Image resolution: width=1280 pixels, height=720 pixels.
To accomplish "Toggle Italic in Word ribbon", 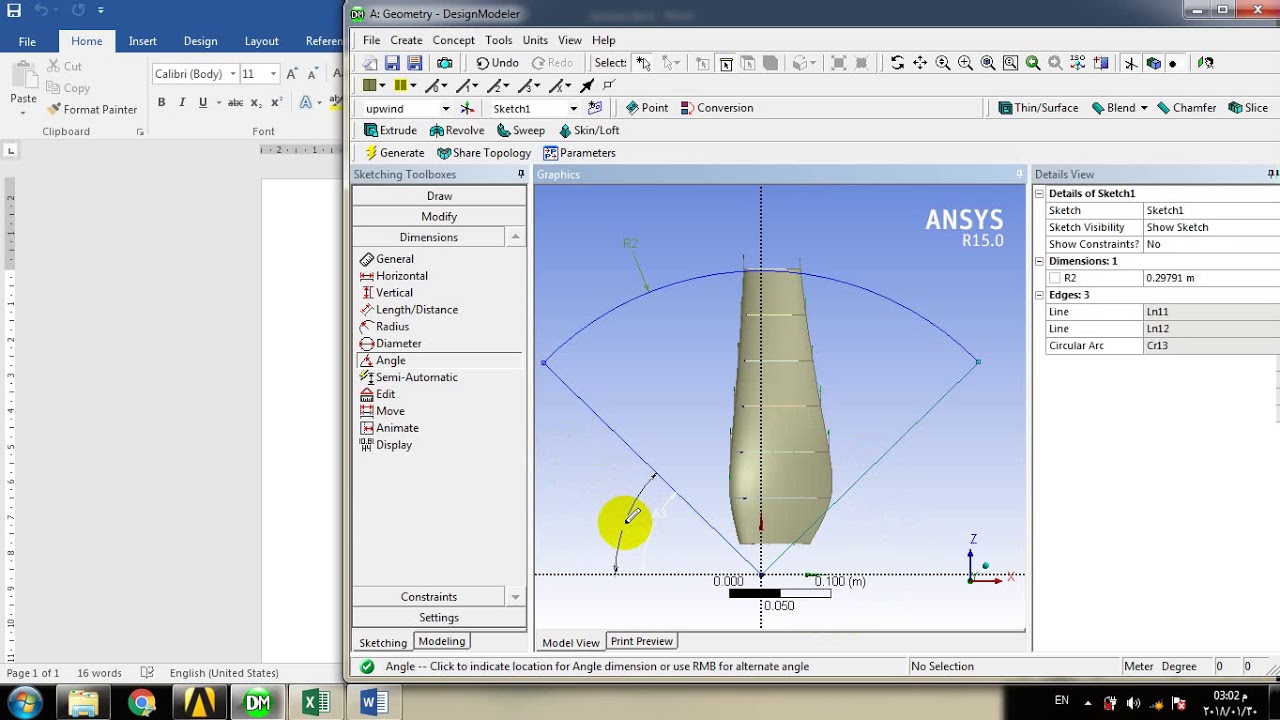I will coord(182,102).
